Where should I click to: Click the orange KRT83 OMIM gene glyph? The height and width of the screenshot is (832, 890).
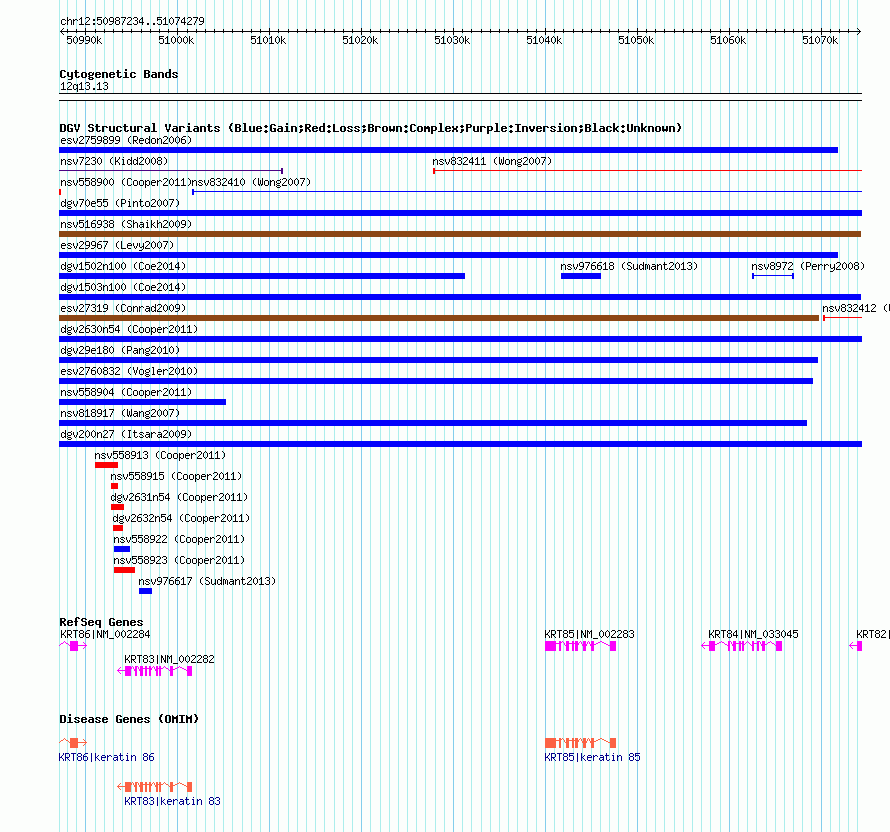pos(155,787)
